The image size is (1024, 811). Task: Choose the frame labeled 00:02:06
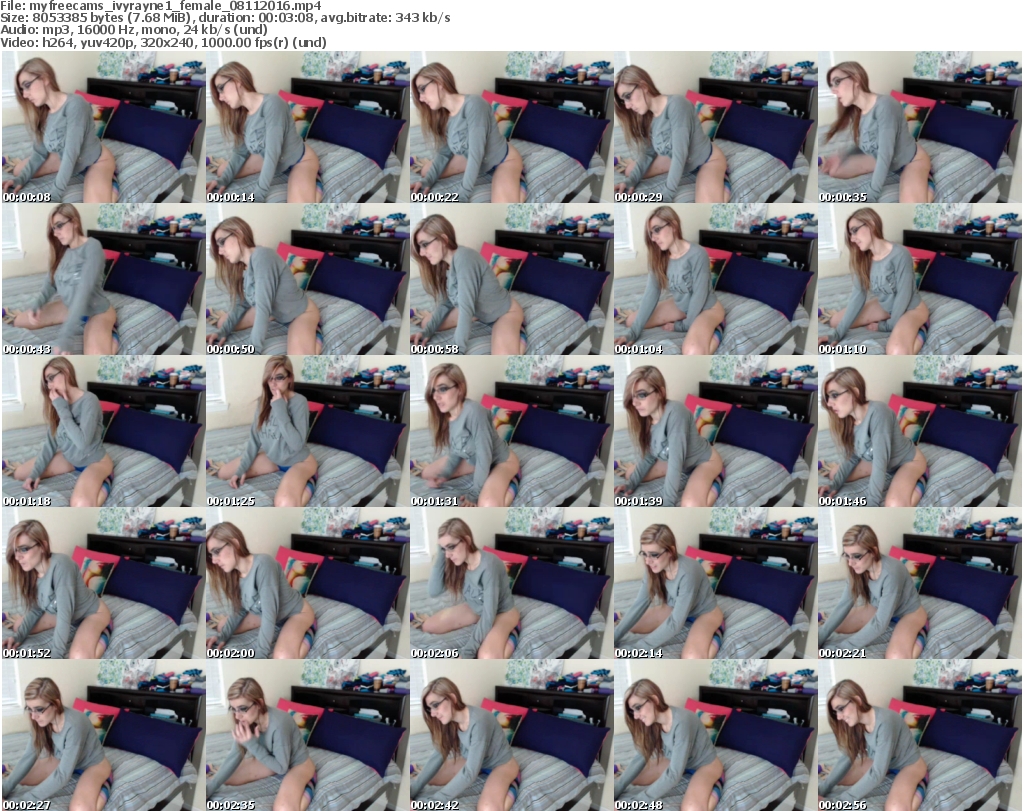[x=511, y=584]
